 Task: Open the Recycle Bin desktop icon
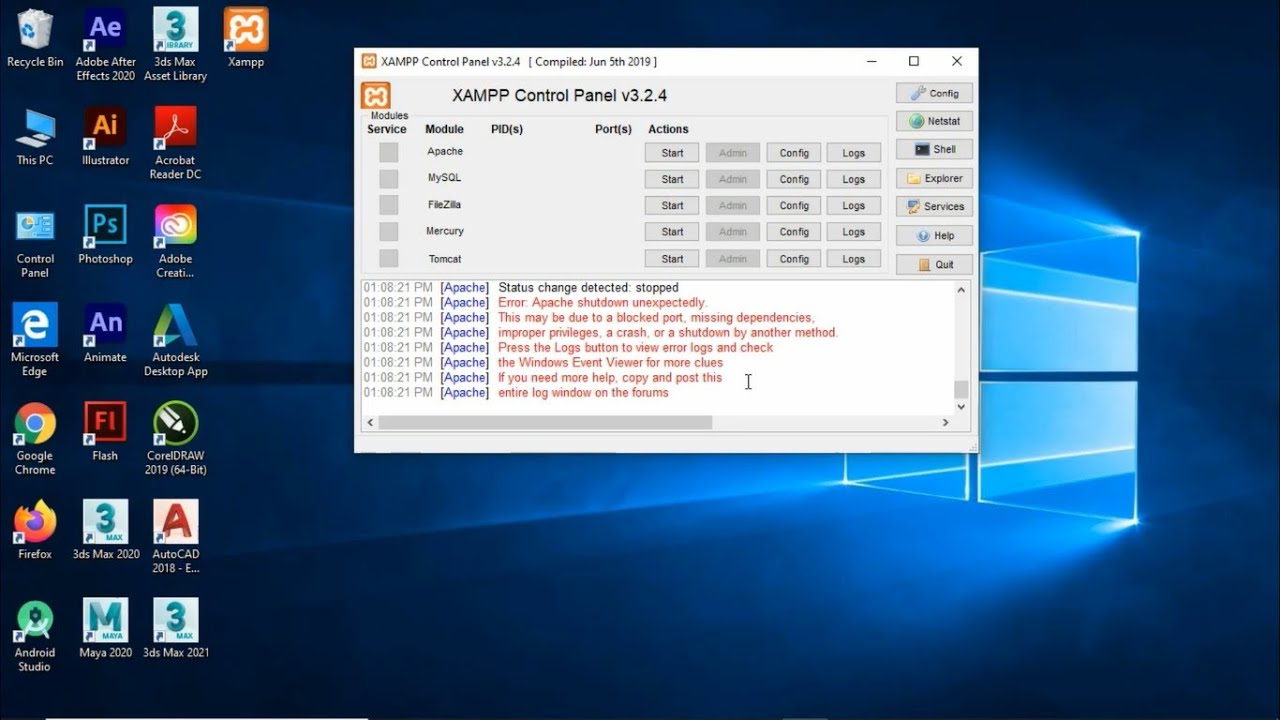click(x=35, y=39)
